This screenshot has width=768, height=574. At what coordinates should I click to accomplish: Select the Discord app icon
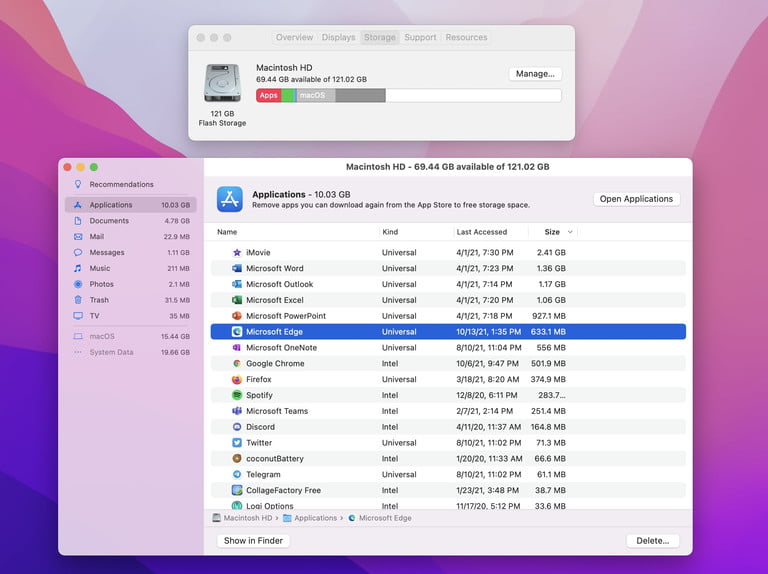[237, 427]
